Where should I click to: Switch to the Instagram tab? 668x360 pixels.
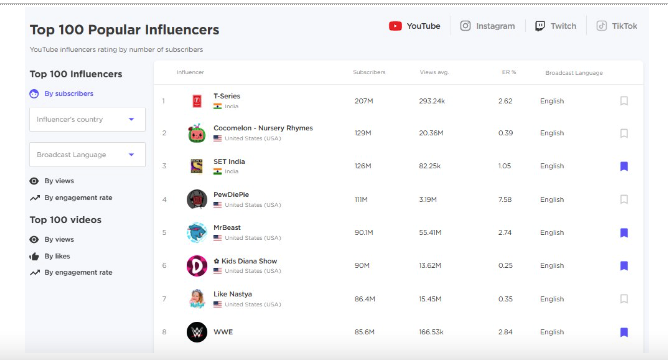[x=487, y=26]
